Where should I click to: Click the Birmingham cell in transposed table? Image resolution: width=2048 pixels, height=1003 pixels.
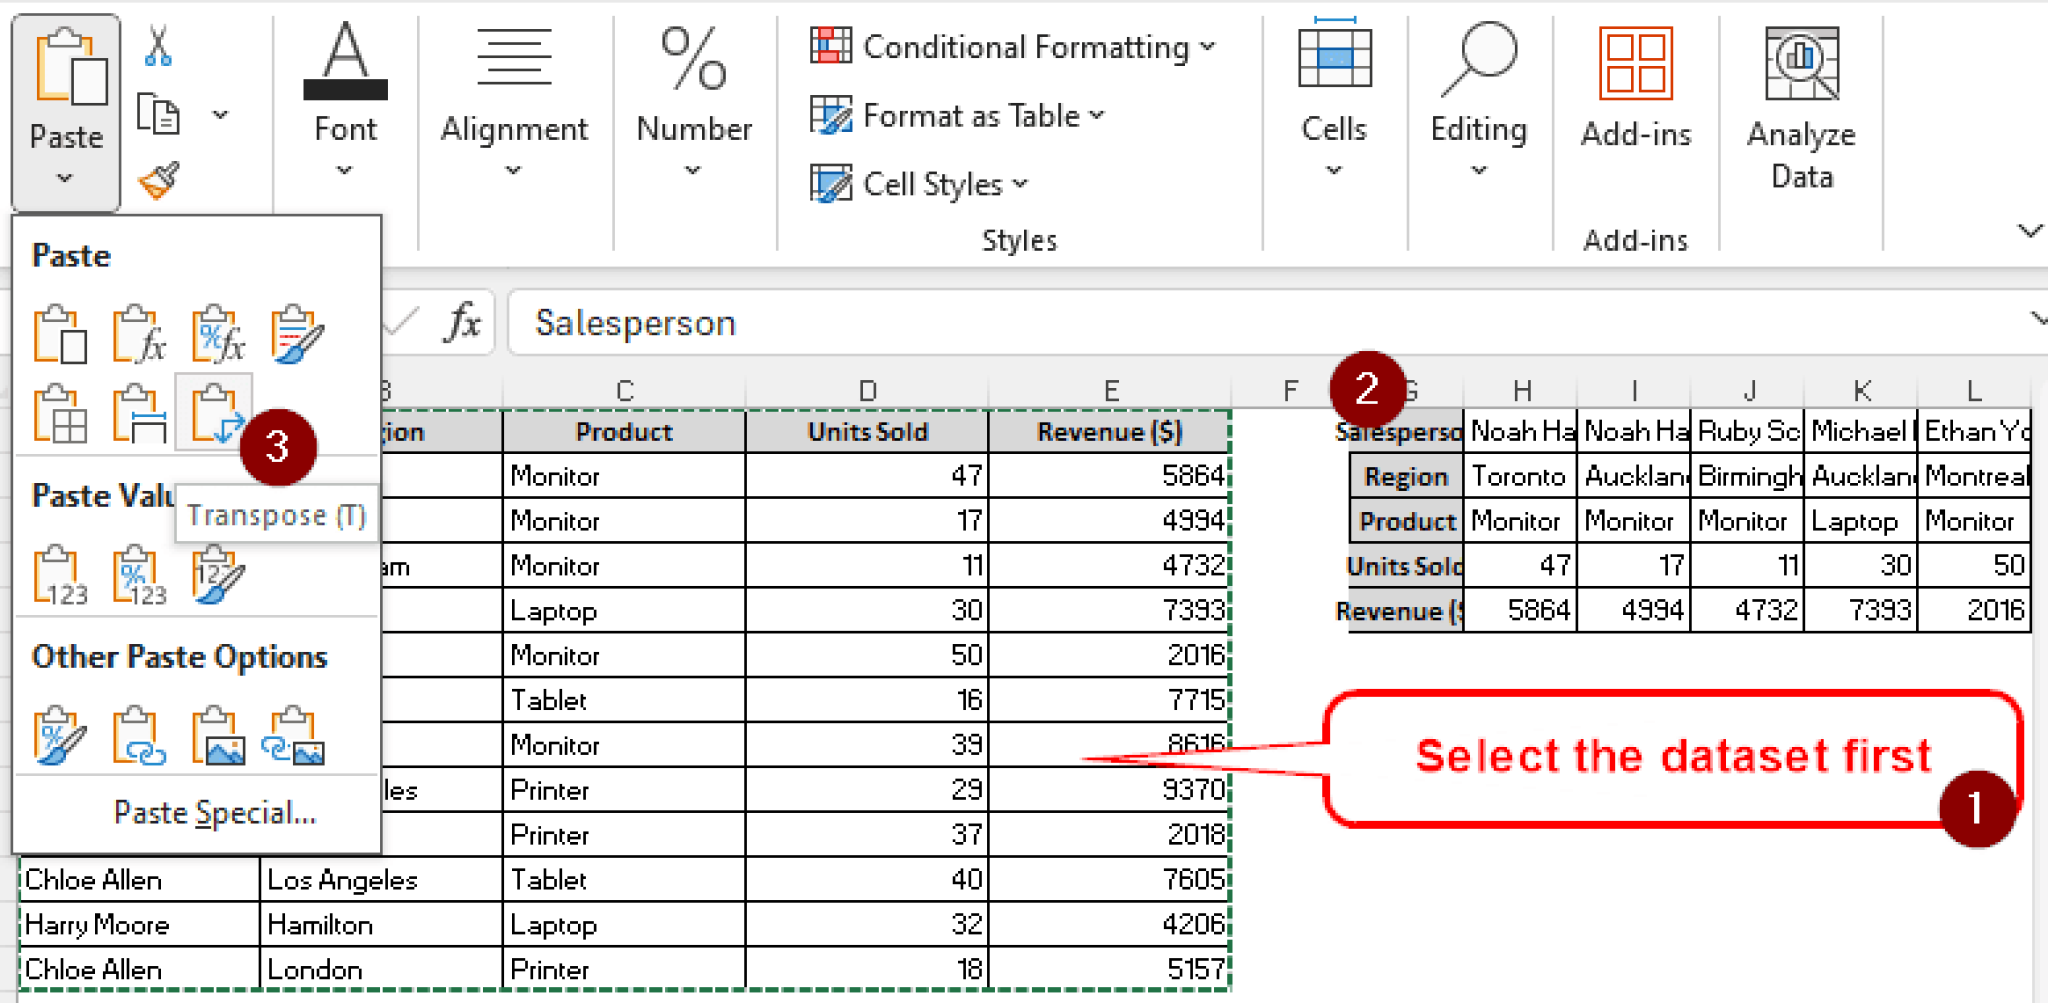pyautogui.click(x=1747, y=477)
